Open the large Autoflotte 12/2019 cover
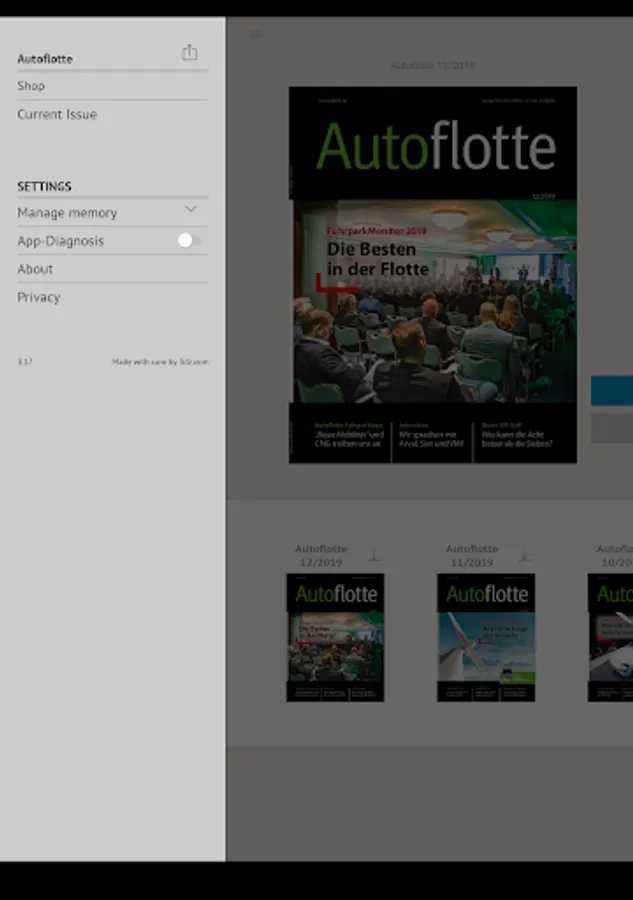The height and width of the screenshot is (900, 633). pos(433,275)
